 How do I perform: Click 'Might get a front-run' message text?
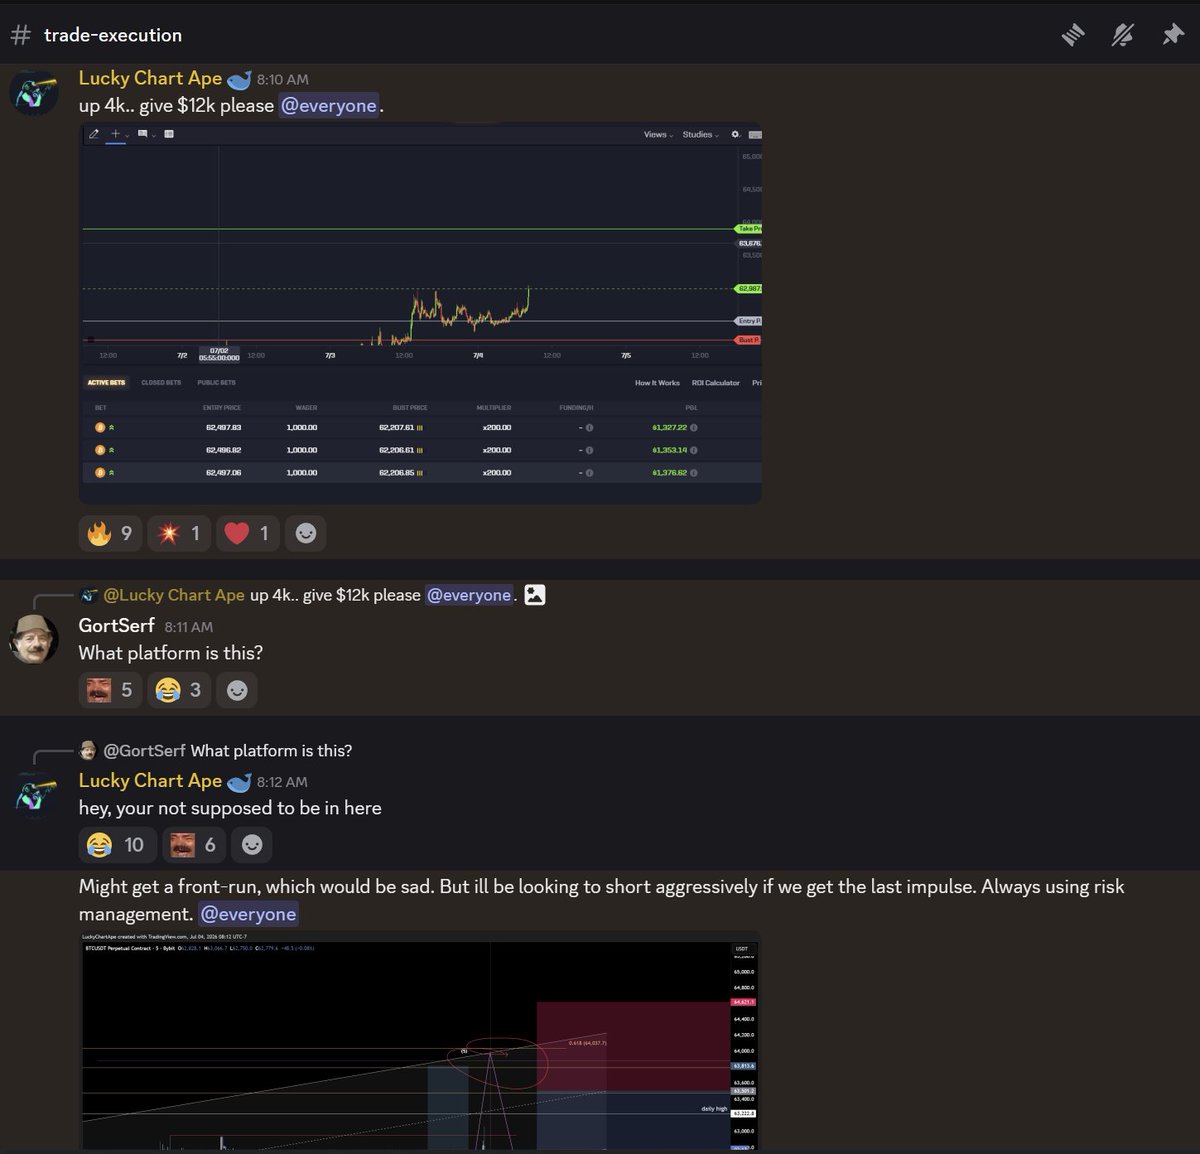602,900
